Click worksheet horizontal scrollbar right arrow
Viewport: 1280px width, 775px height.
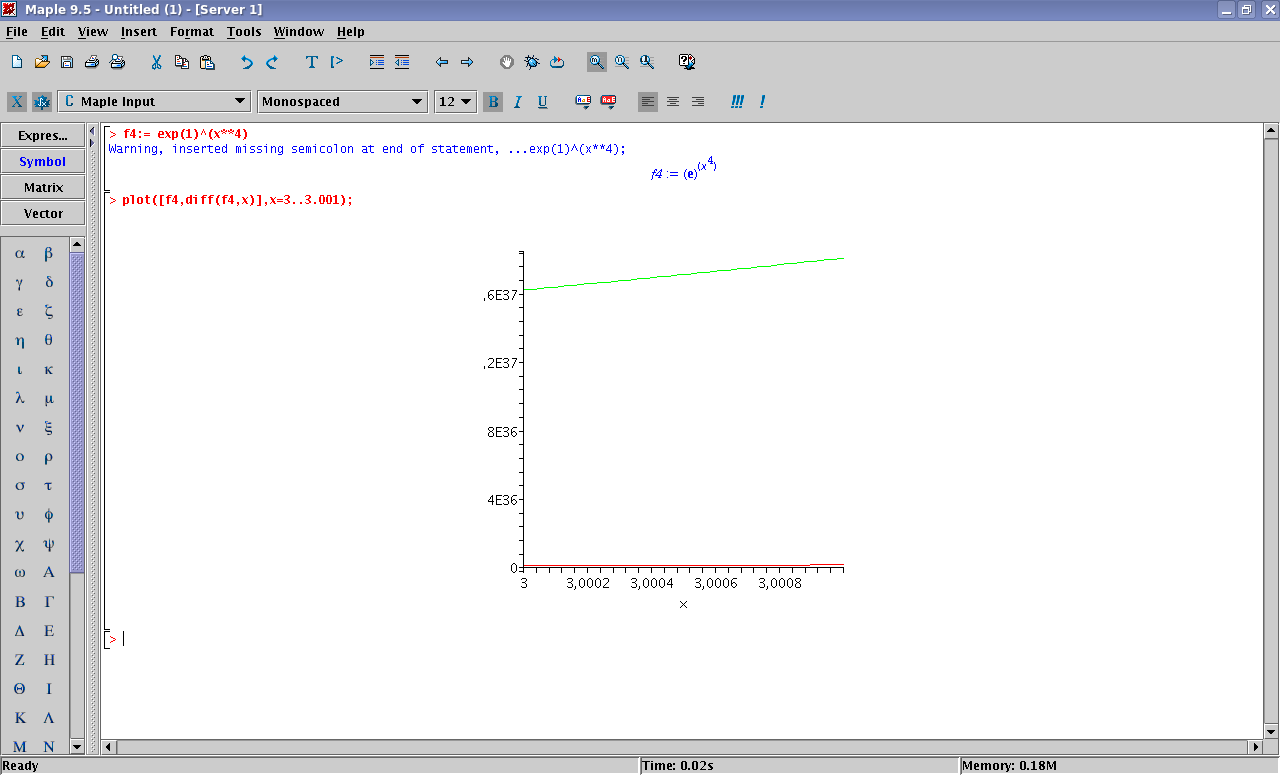[1255, 747]
